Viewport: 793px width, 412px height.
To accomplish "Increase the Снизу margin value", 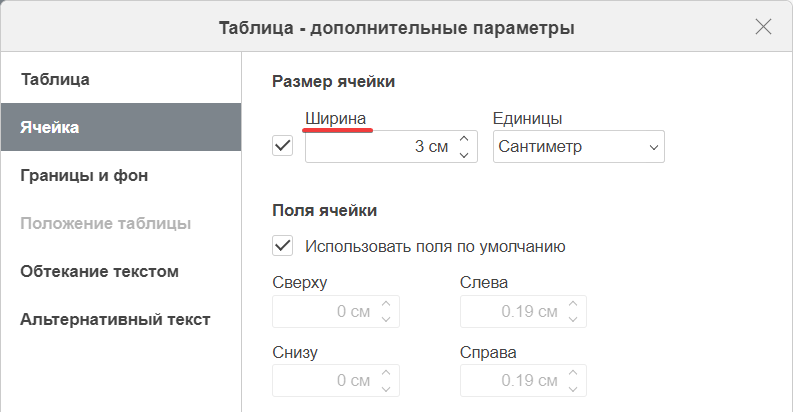I will click(x=386, y=373).
